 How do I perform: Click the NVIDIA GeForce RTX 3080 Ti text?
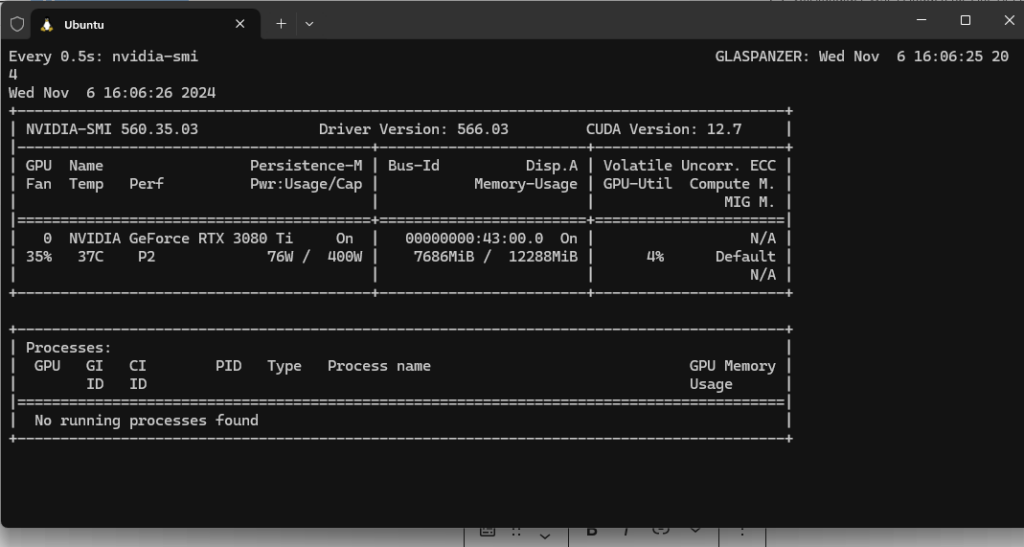pyautogui.click(x=181, y=239)
